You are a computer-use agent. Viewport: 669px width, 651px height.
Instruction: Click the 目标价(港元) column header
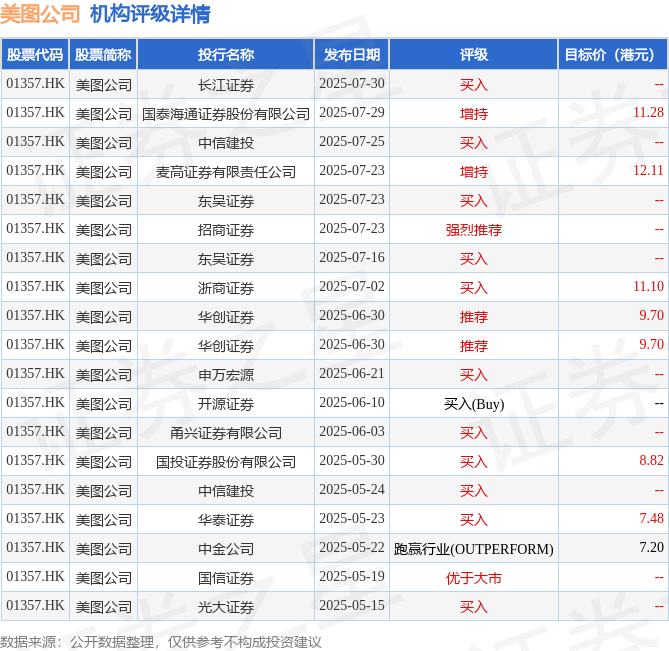click(613, 55)
